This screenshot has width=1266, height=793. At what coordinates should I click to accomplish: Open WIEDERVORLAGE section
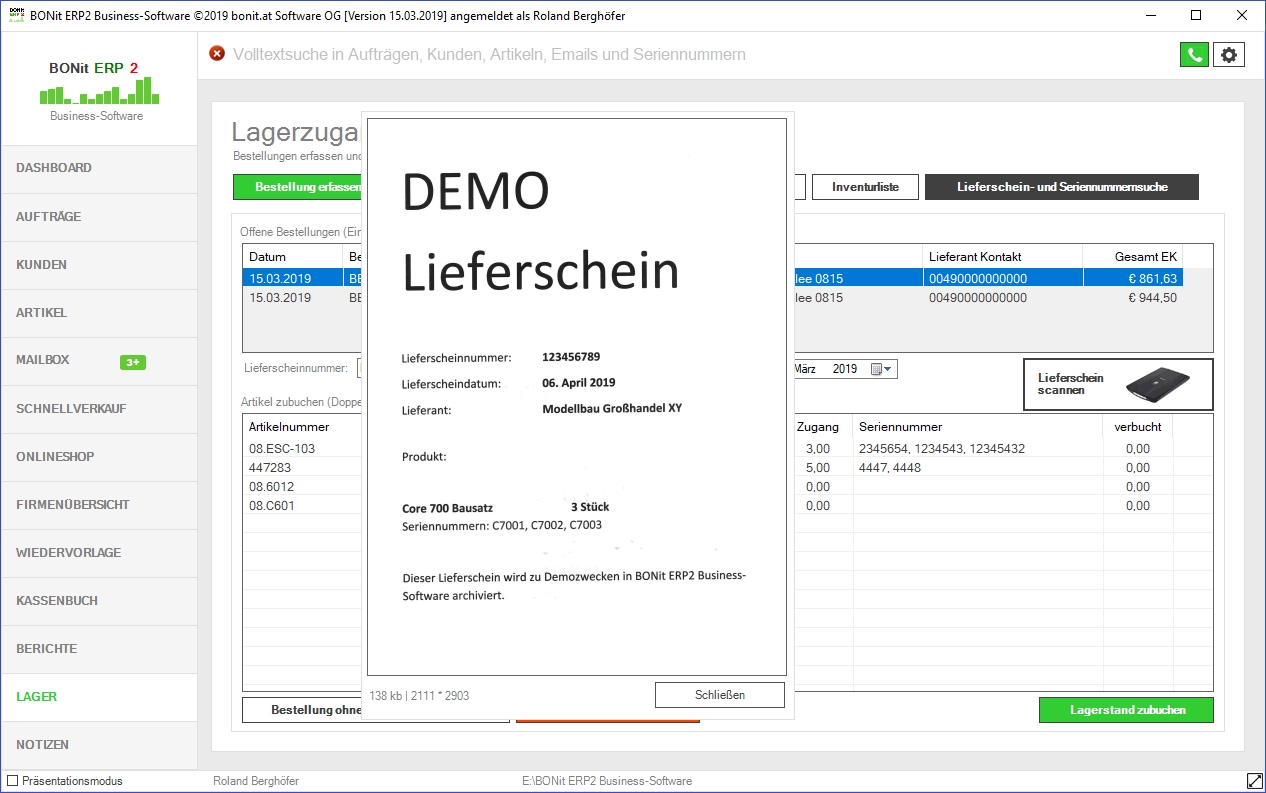pos(98,553)
